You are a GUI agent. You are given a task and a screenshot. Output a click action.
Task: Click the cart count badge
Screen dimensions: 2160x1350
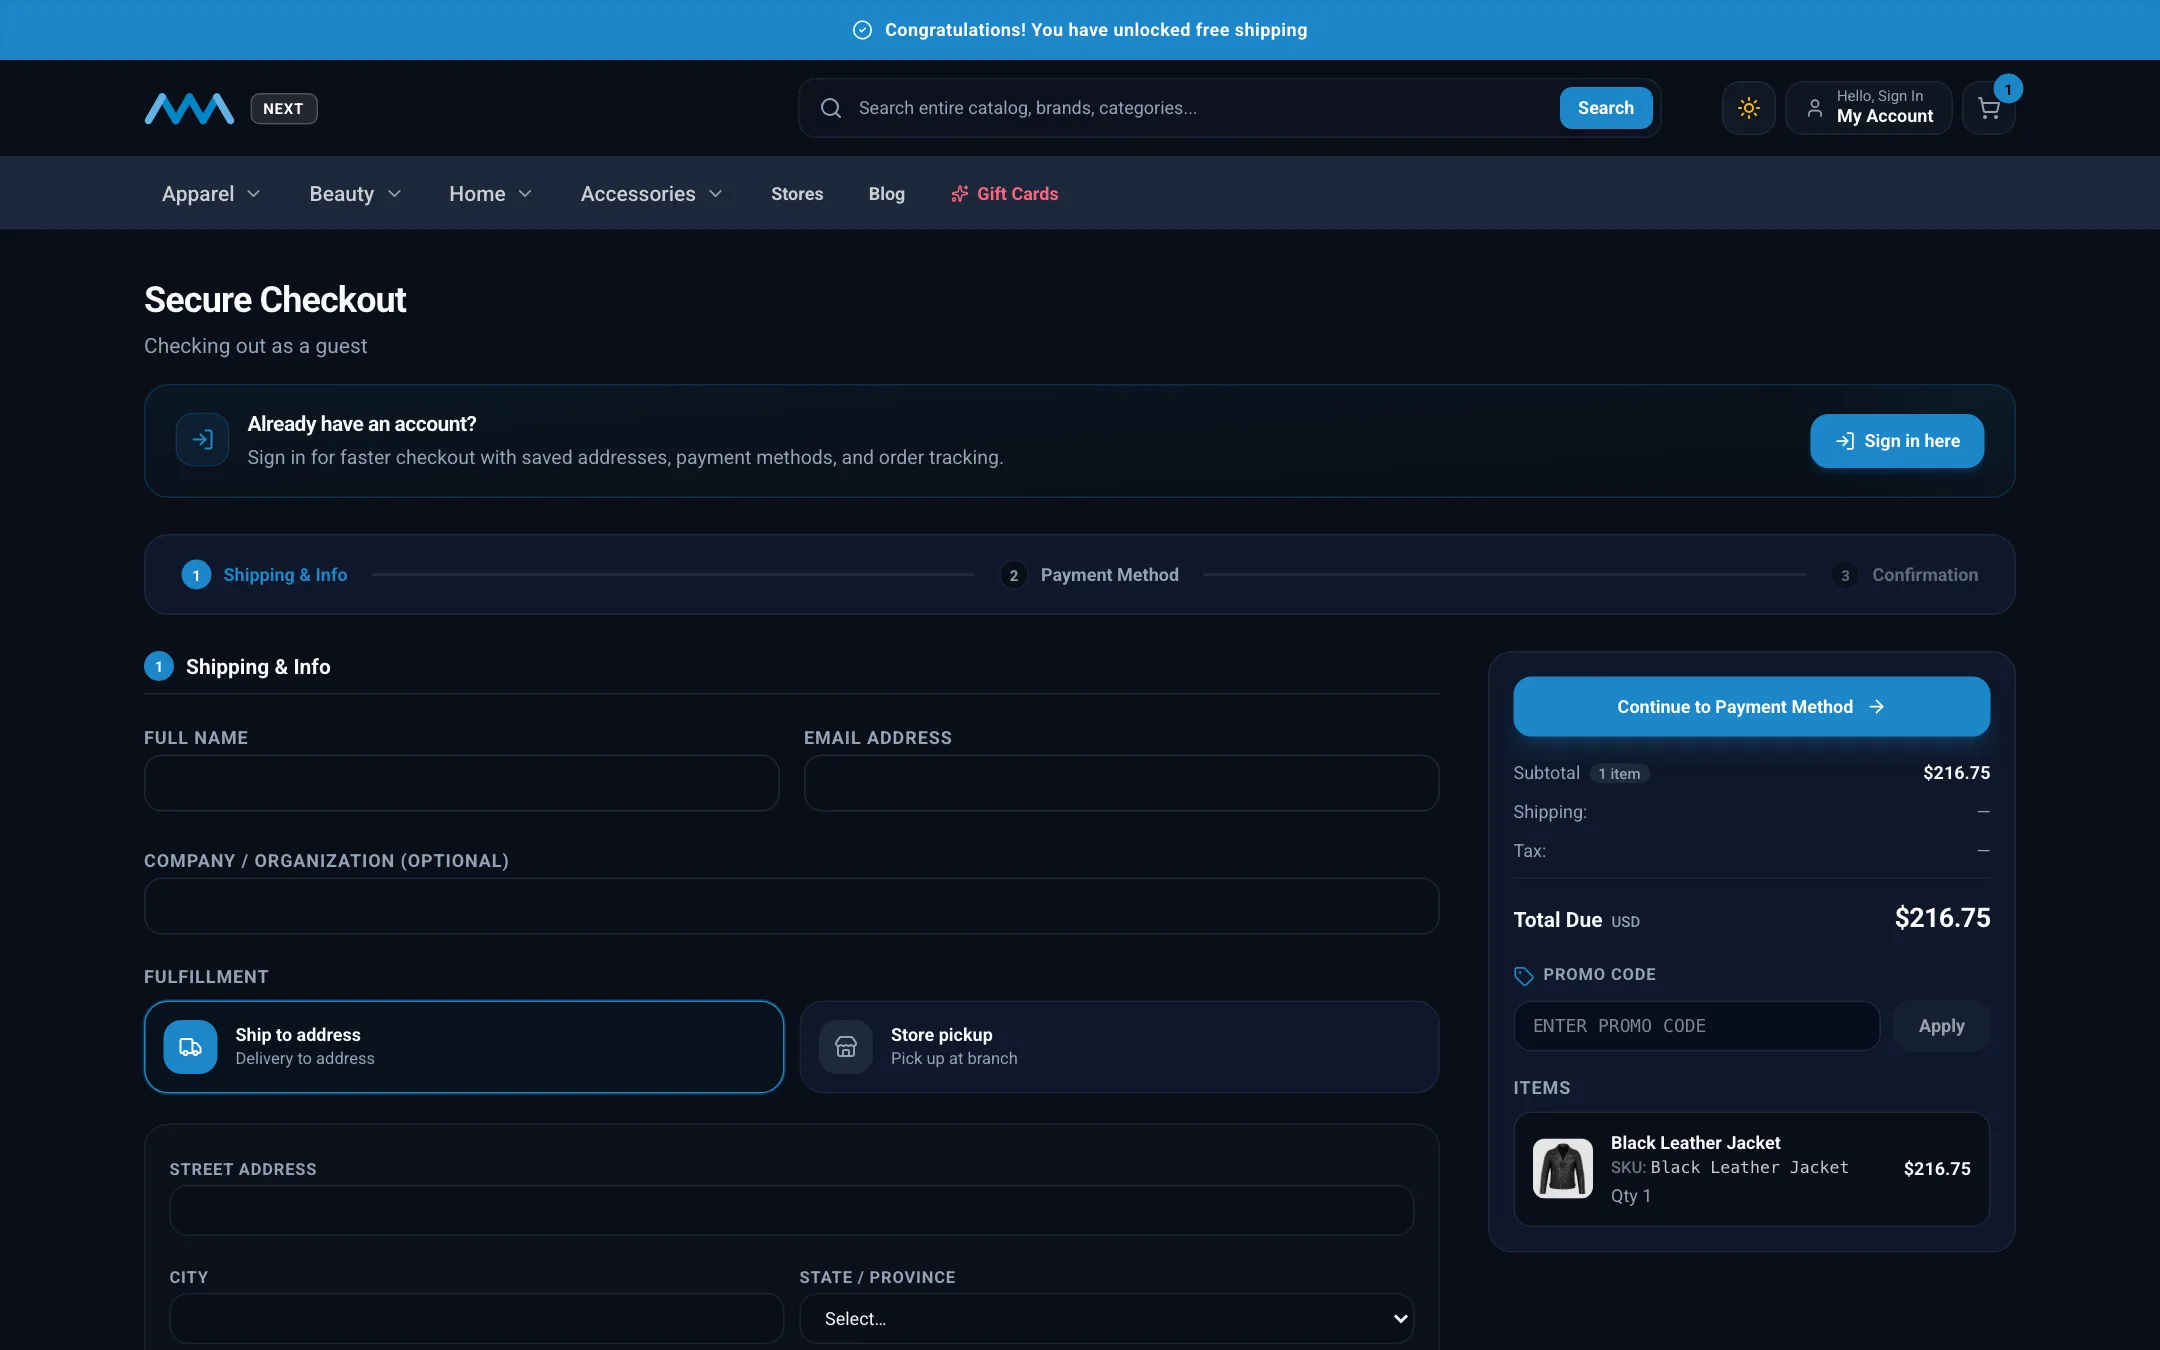pyautogui.click(x=2007, y=89)
